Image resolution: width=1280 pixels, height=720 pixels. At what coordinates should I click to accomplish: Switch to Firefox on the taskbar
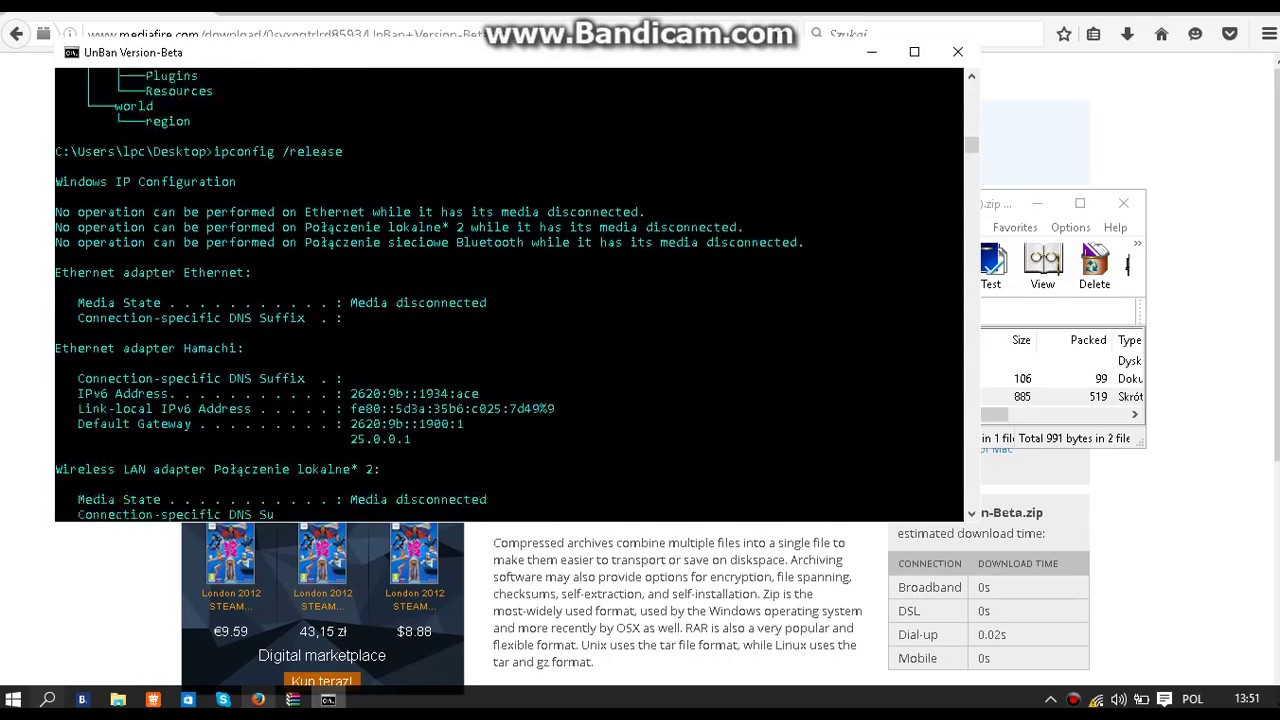click(x=258, y=700)
